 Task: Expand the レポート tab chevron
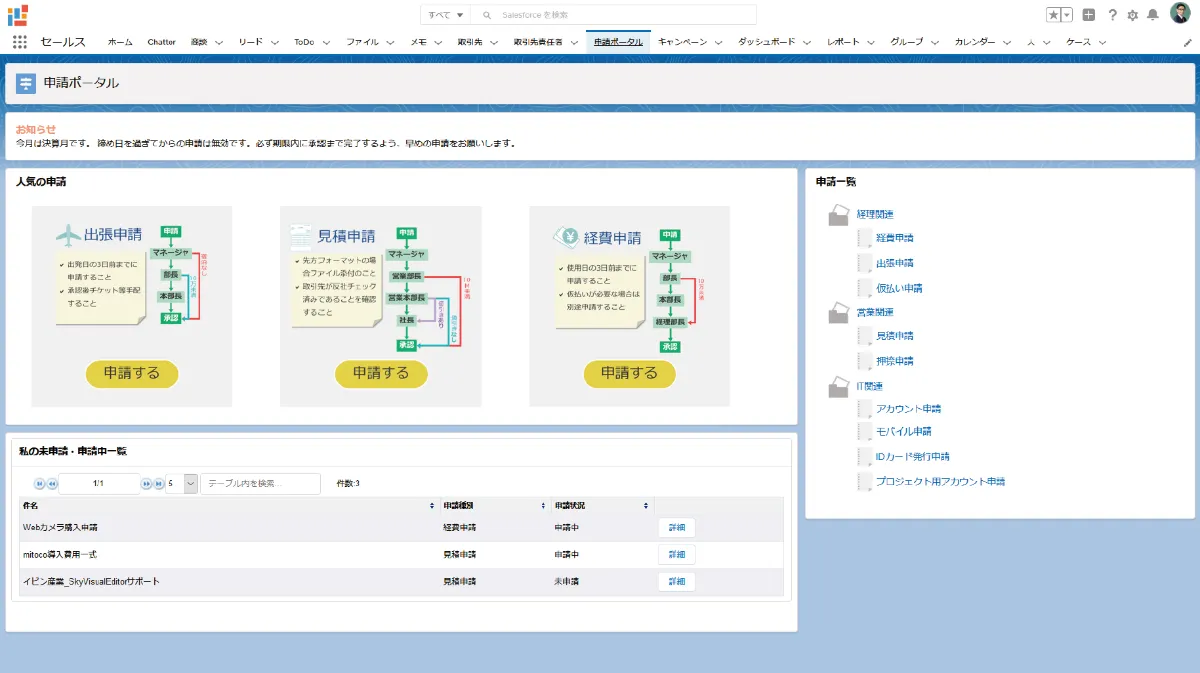(x=872, y=42)
